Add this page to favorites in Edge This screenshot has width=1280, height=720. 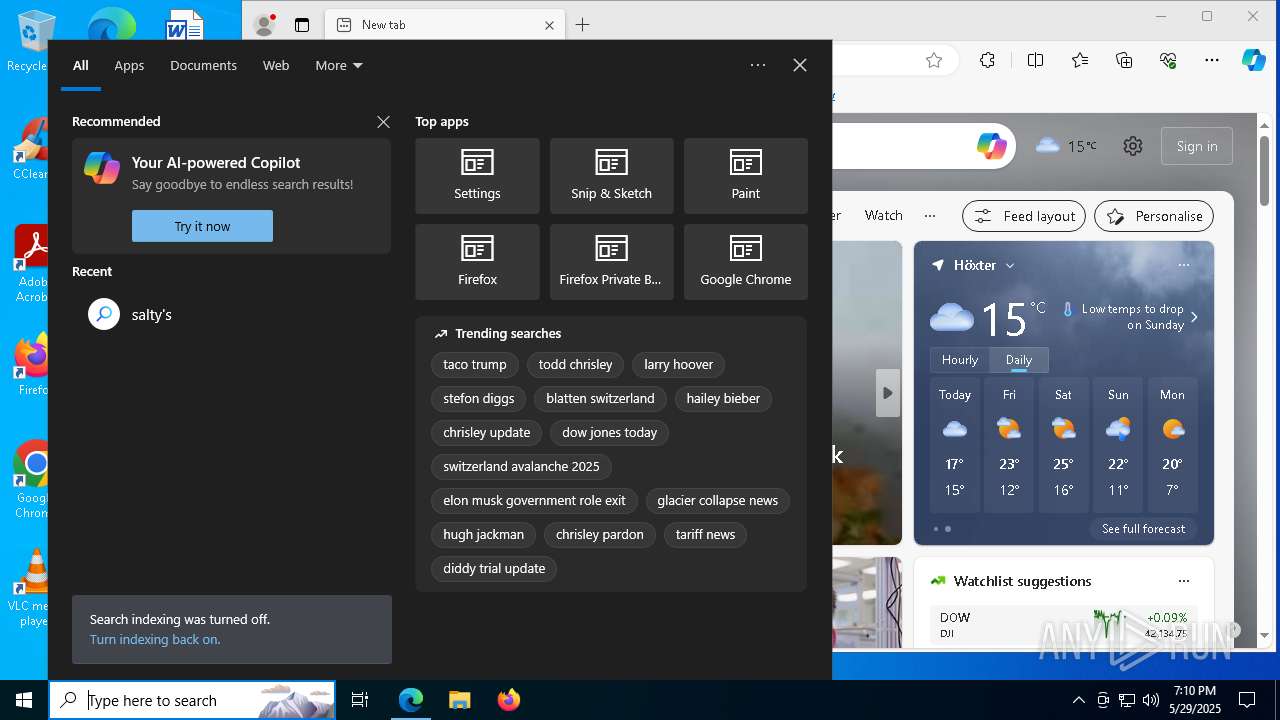pos(934,60)
